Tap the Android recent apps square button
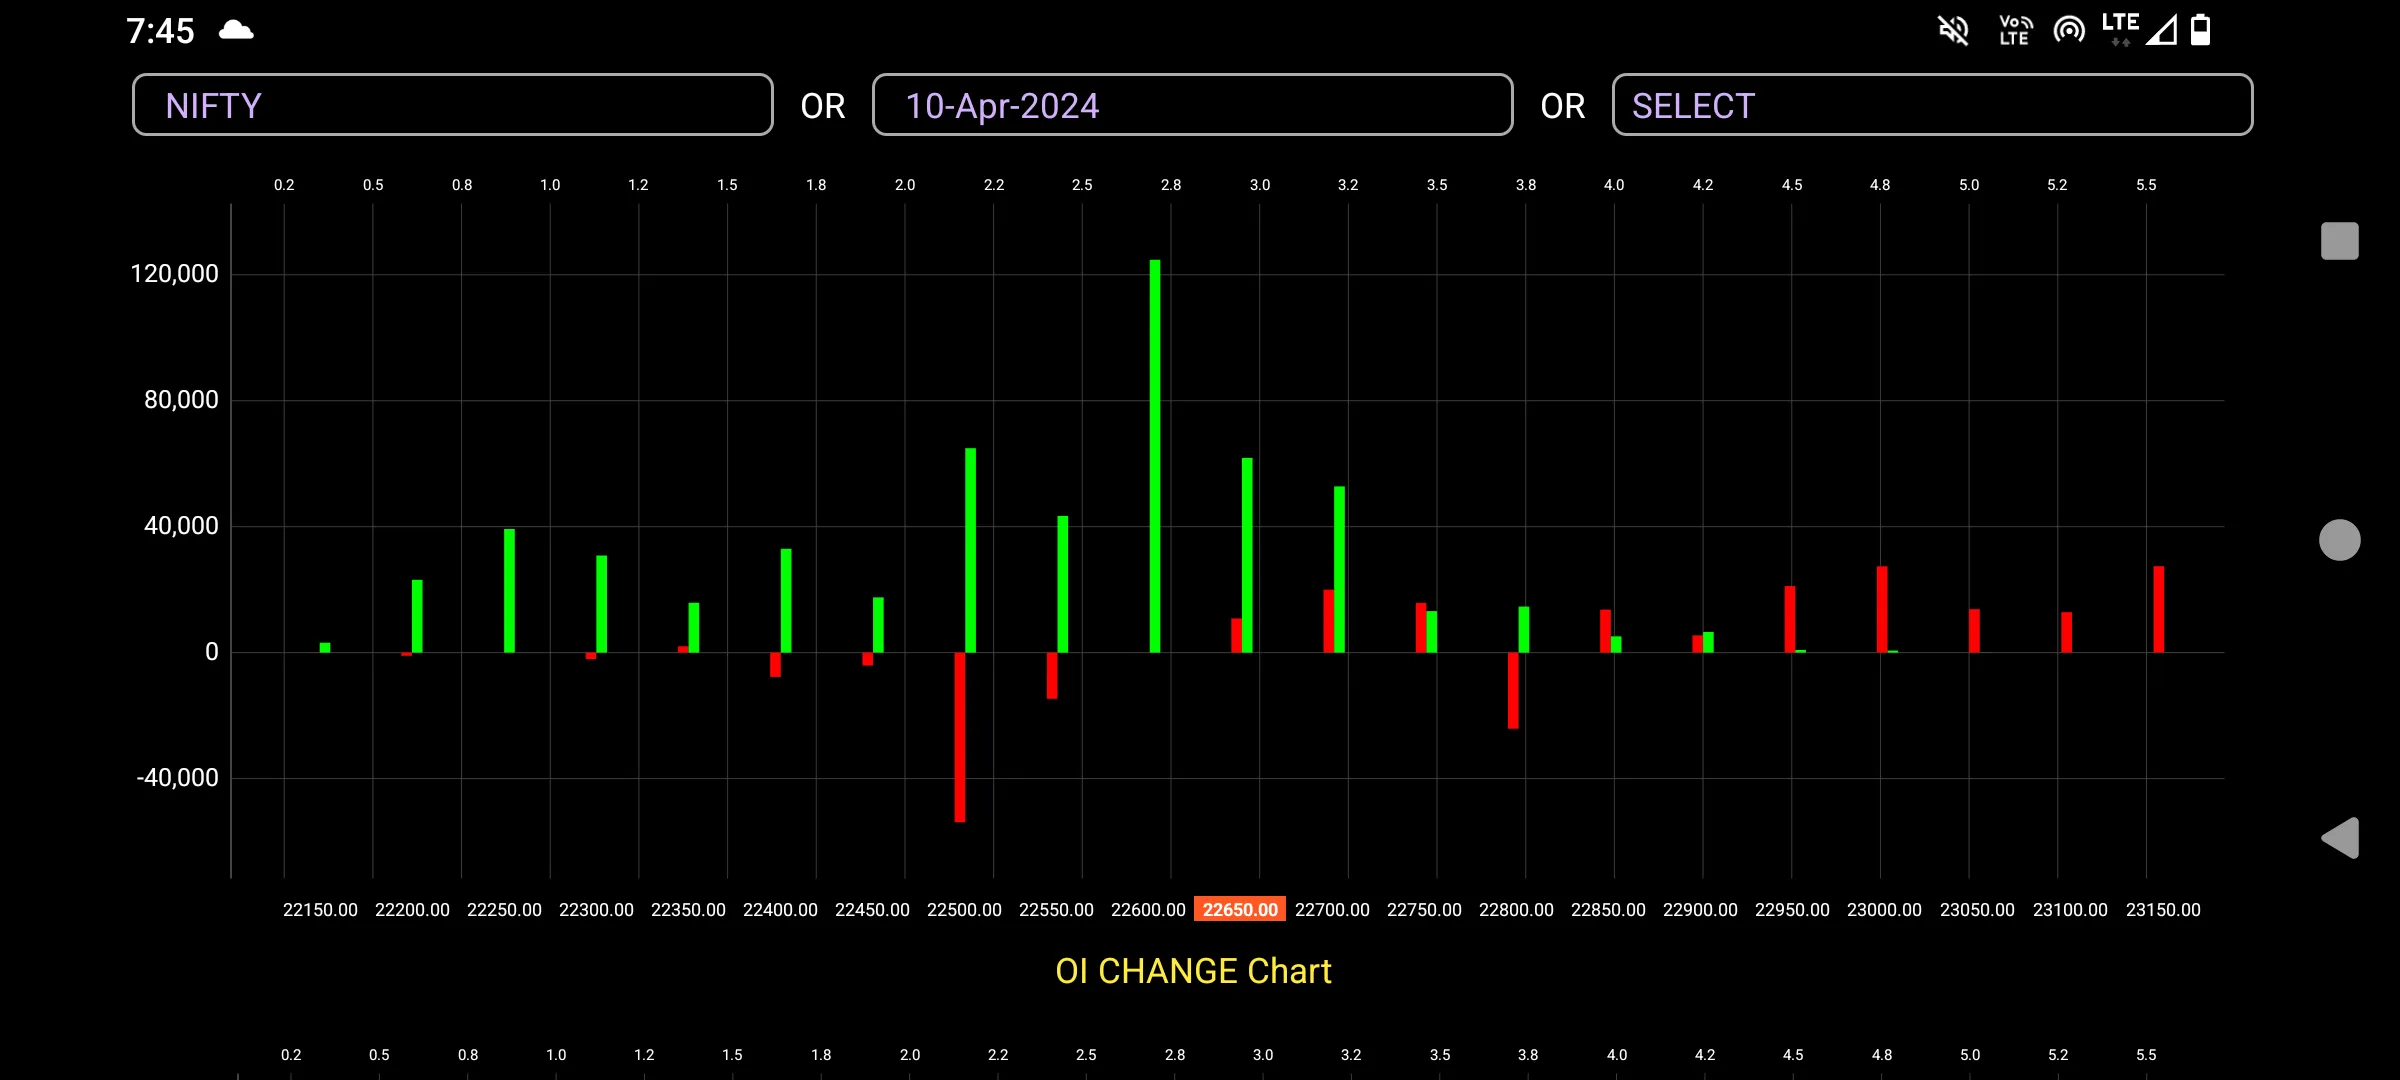The height and width of the screenshot is (1080, 2400). pos(2339,241)
